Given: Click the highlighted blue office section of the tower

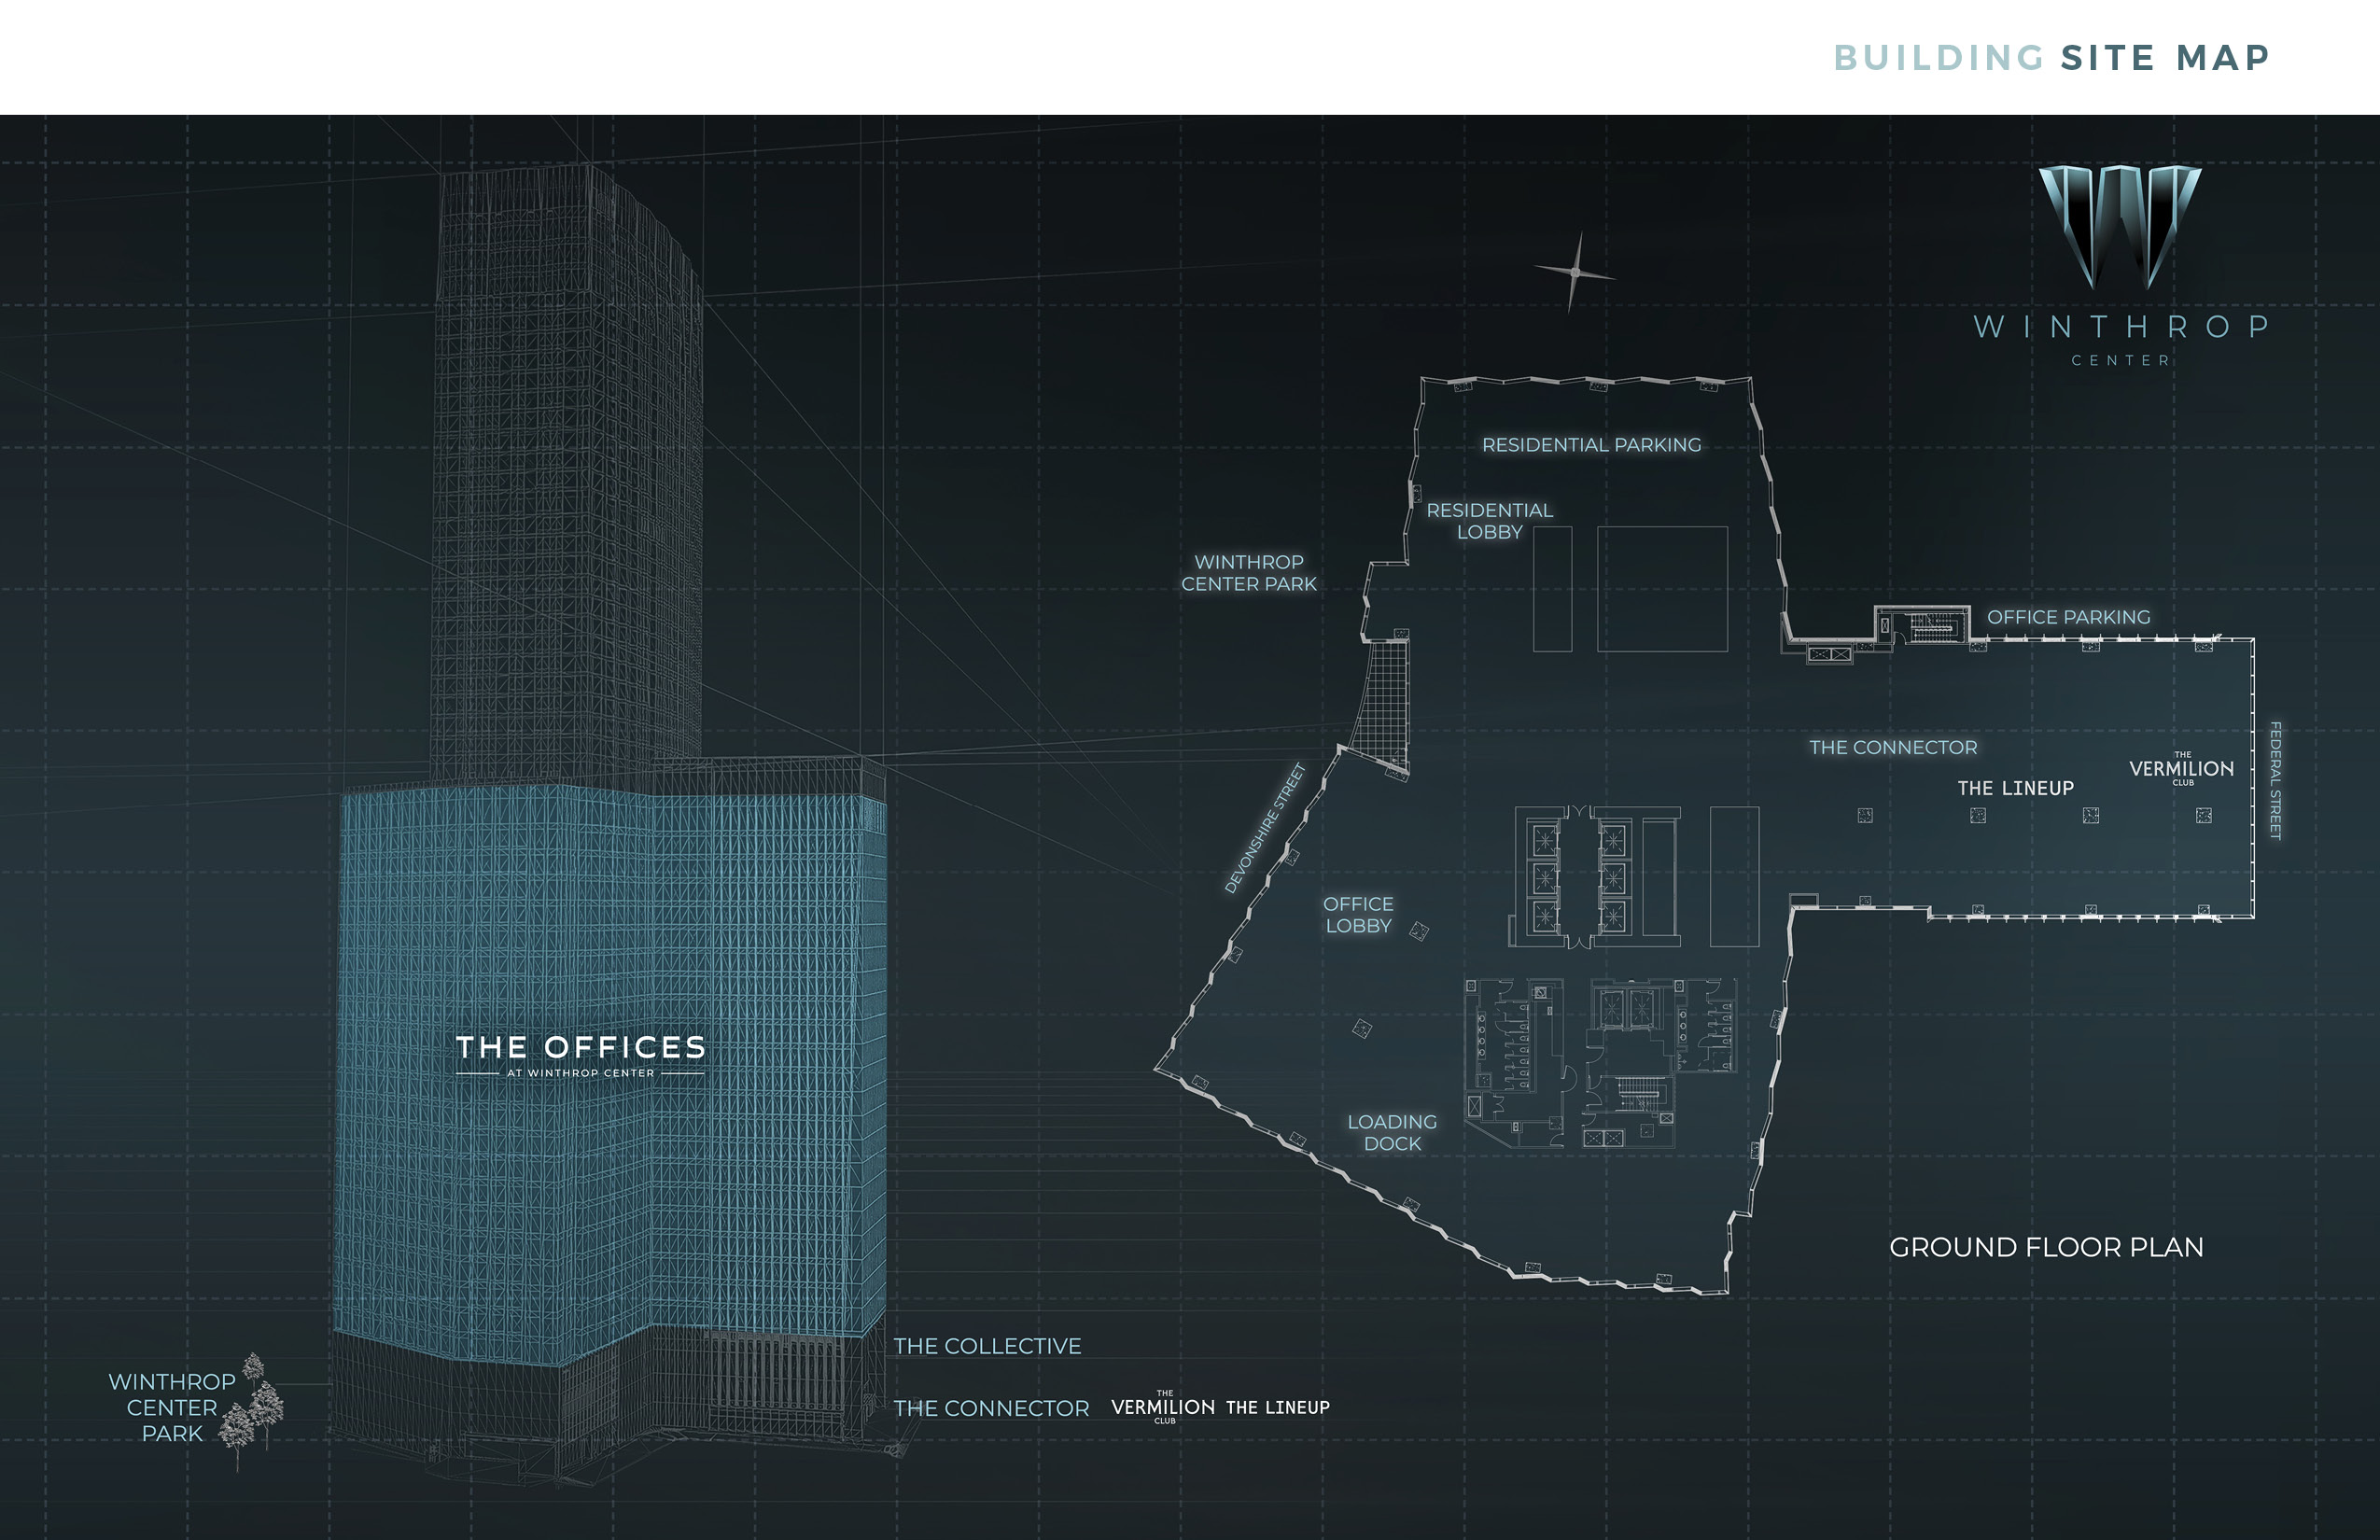Looking at the screenshot, I should (610, 1075).
